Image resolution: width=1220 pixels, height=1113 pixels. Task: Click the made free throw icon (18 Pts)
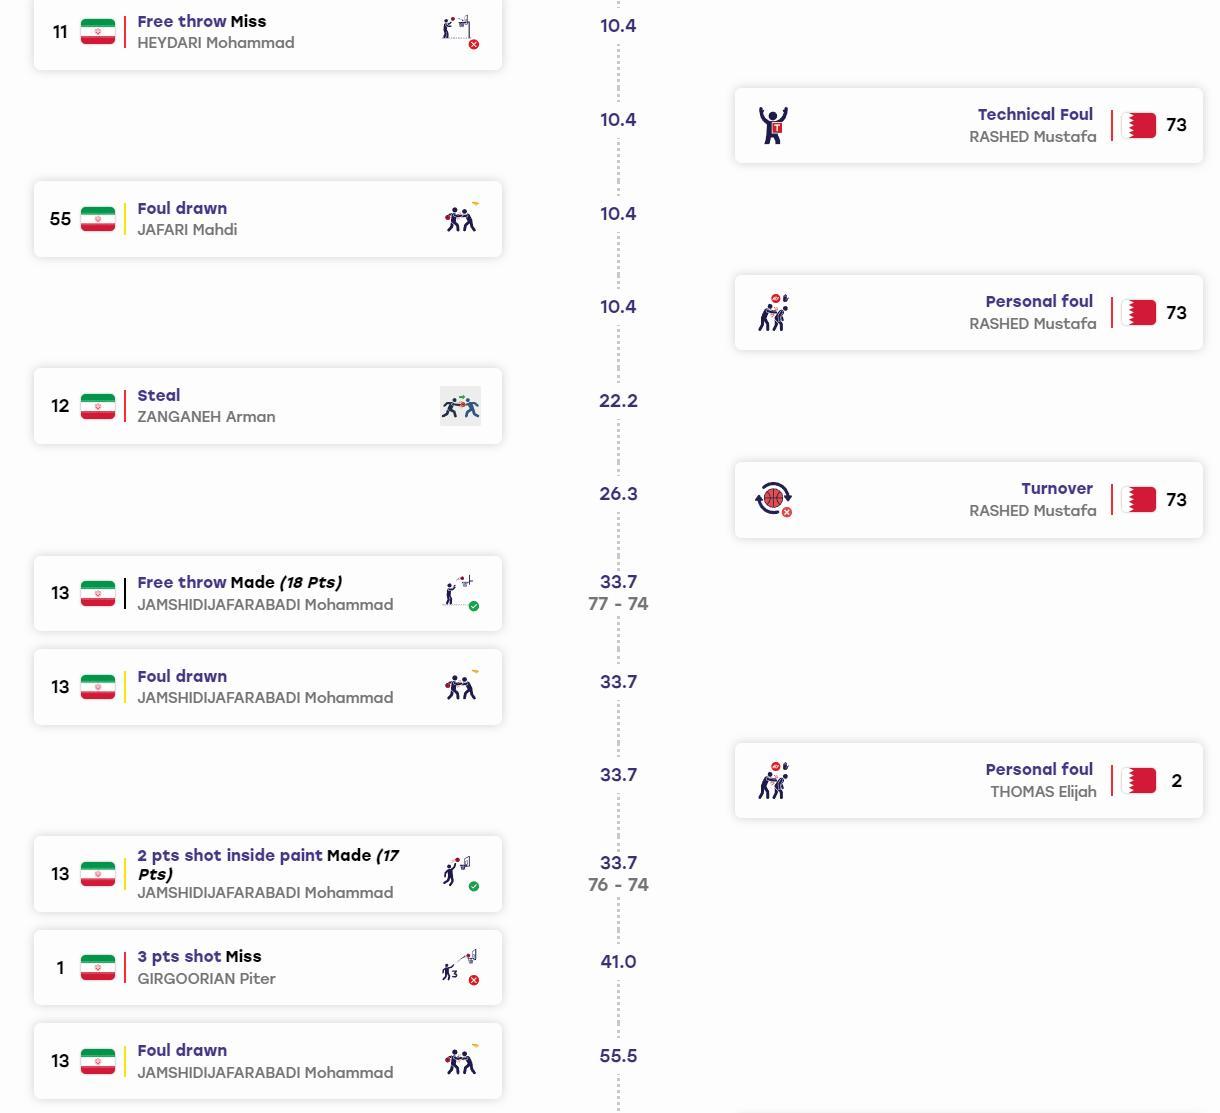[x=460, y=593]
